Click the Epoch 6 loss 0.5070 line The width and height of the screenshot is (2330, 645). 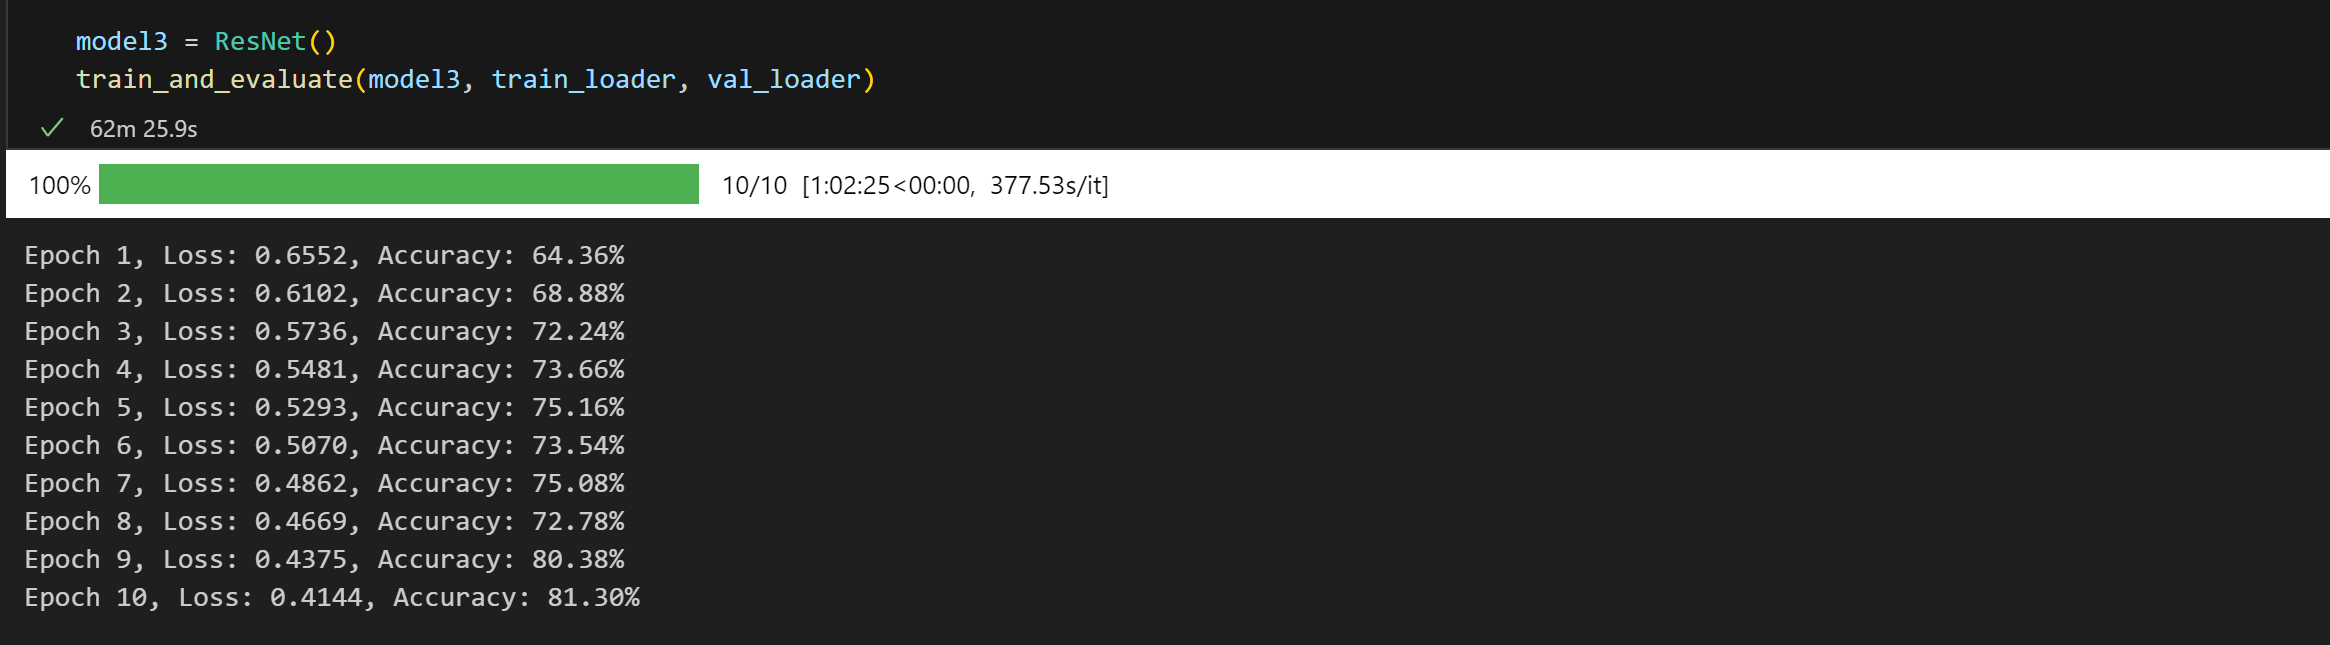324,446
